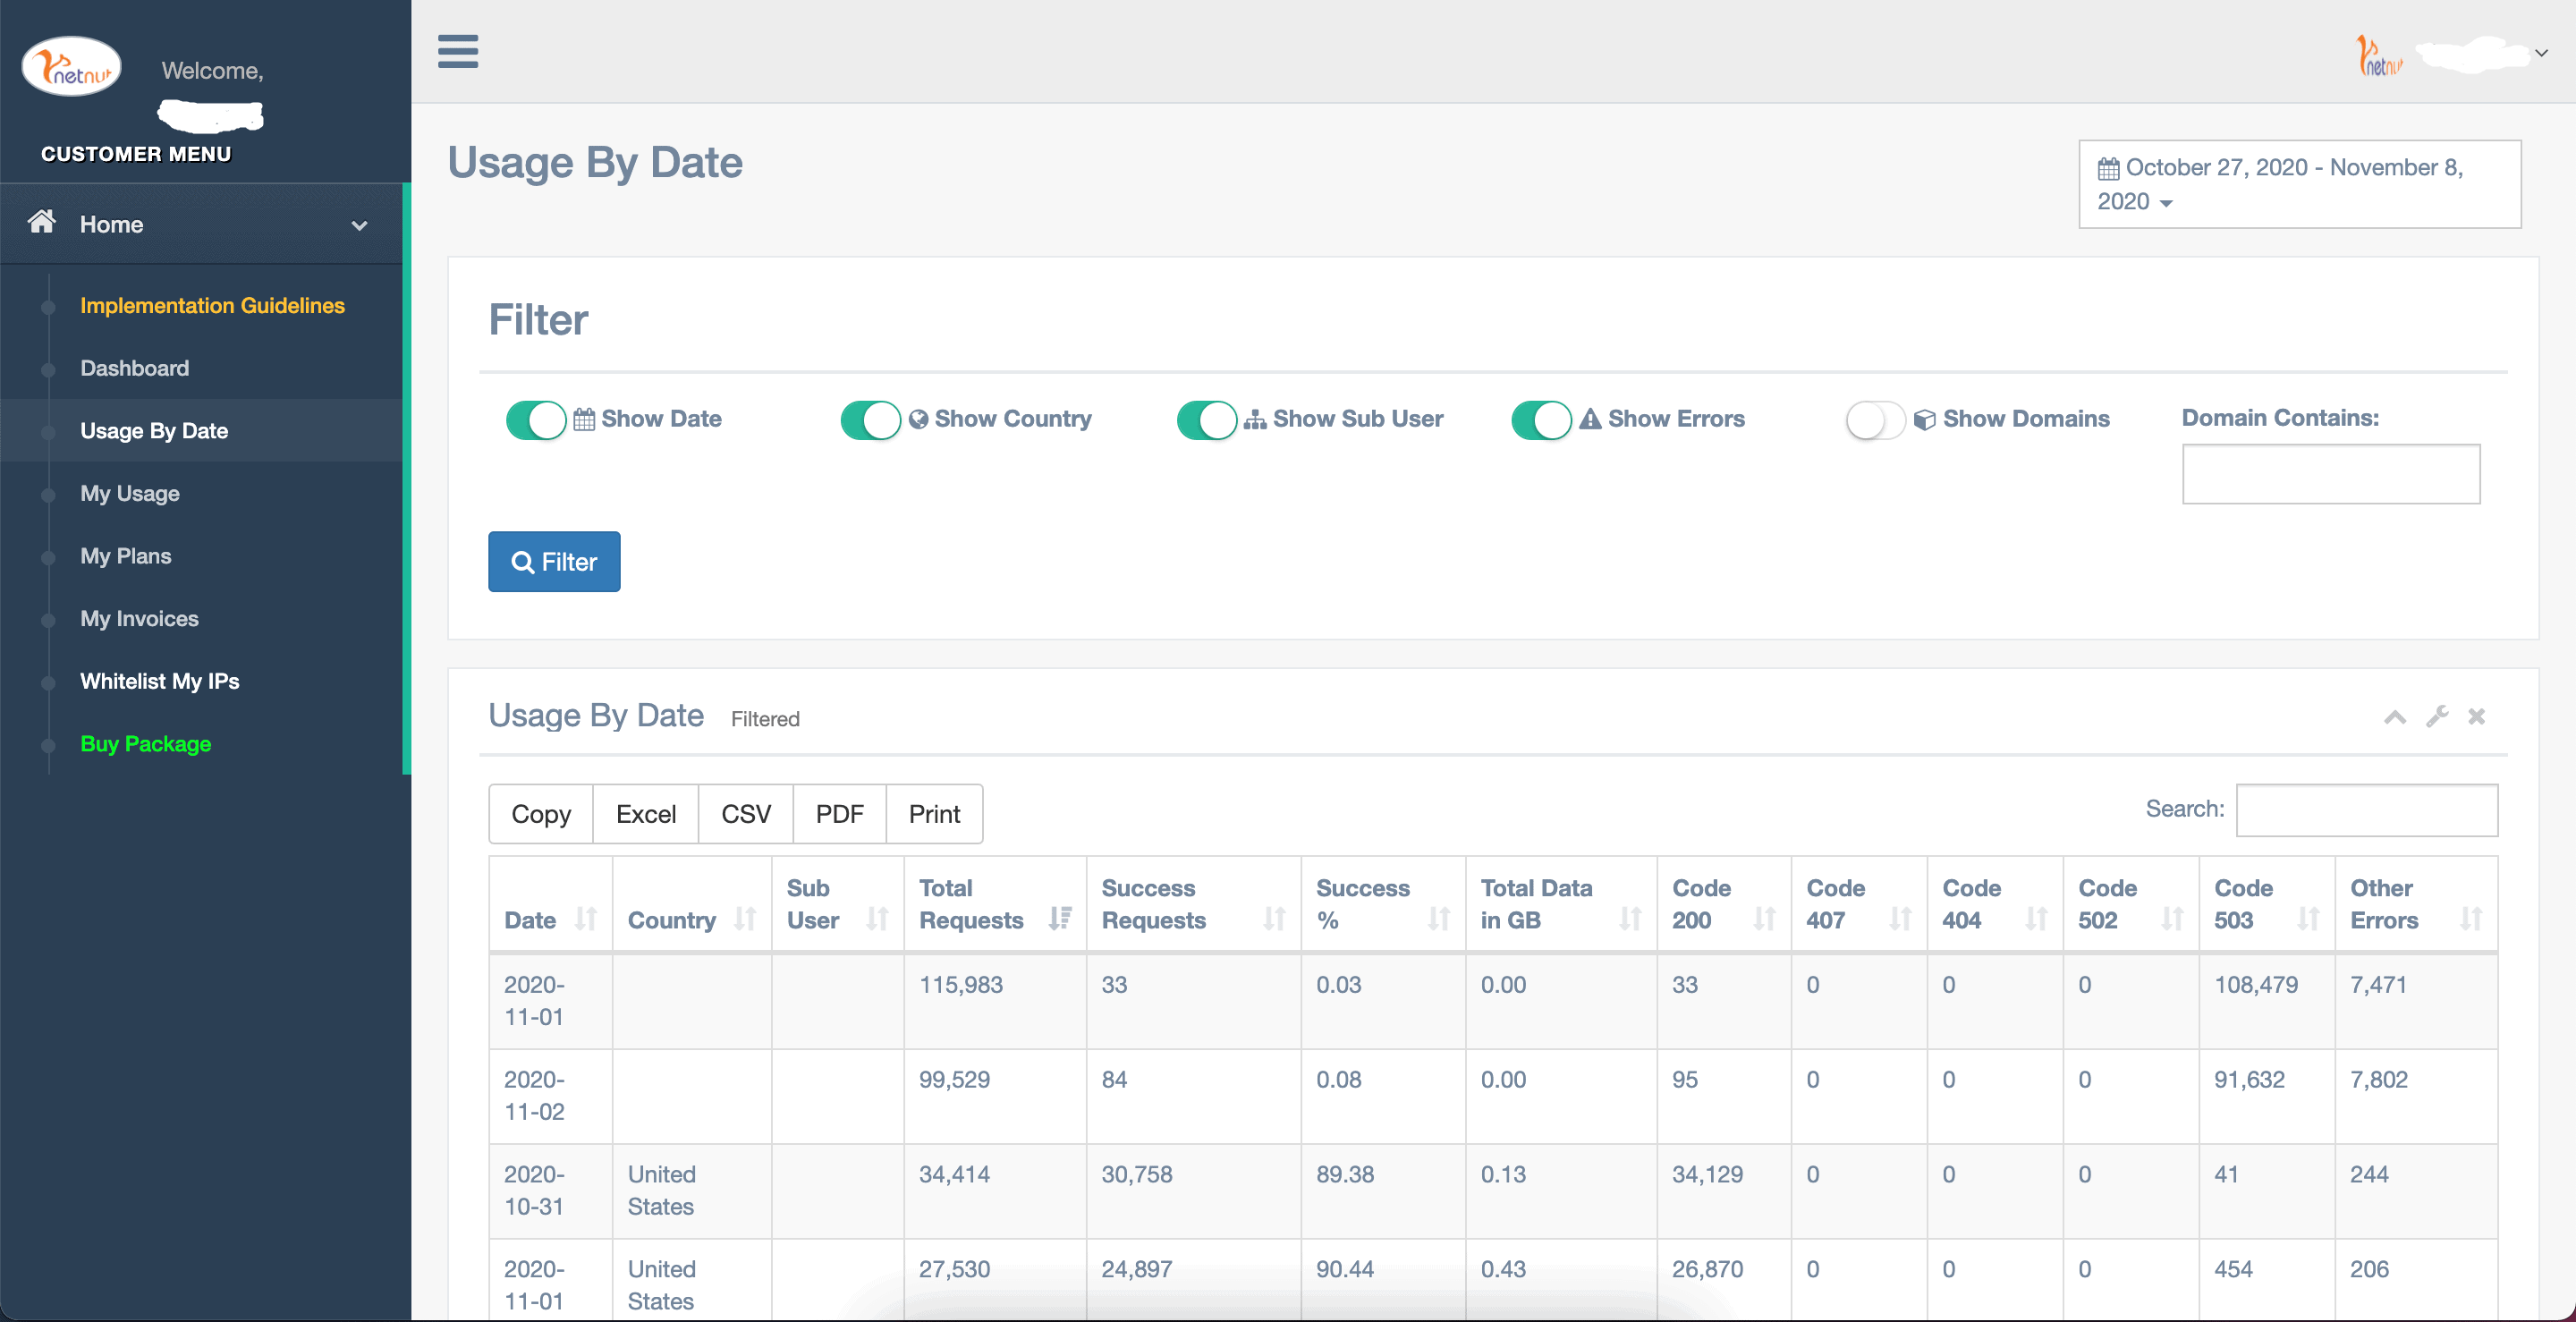Toggle the Show Date switch
Screen dimensions: 2576x1322
tap(536, 420)
